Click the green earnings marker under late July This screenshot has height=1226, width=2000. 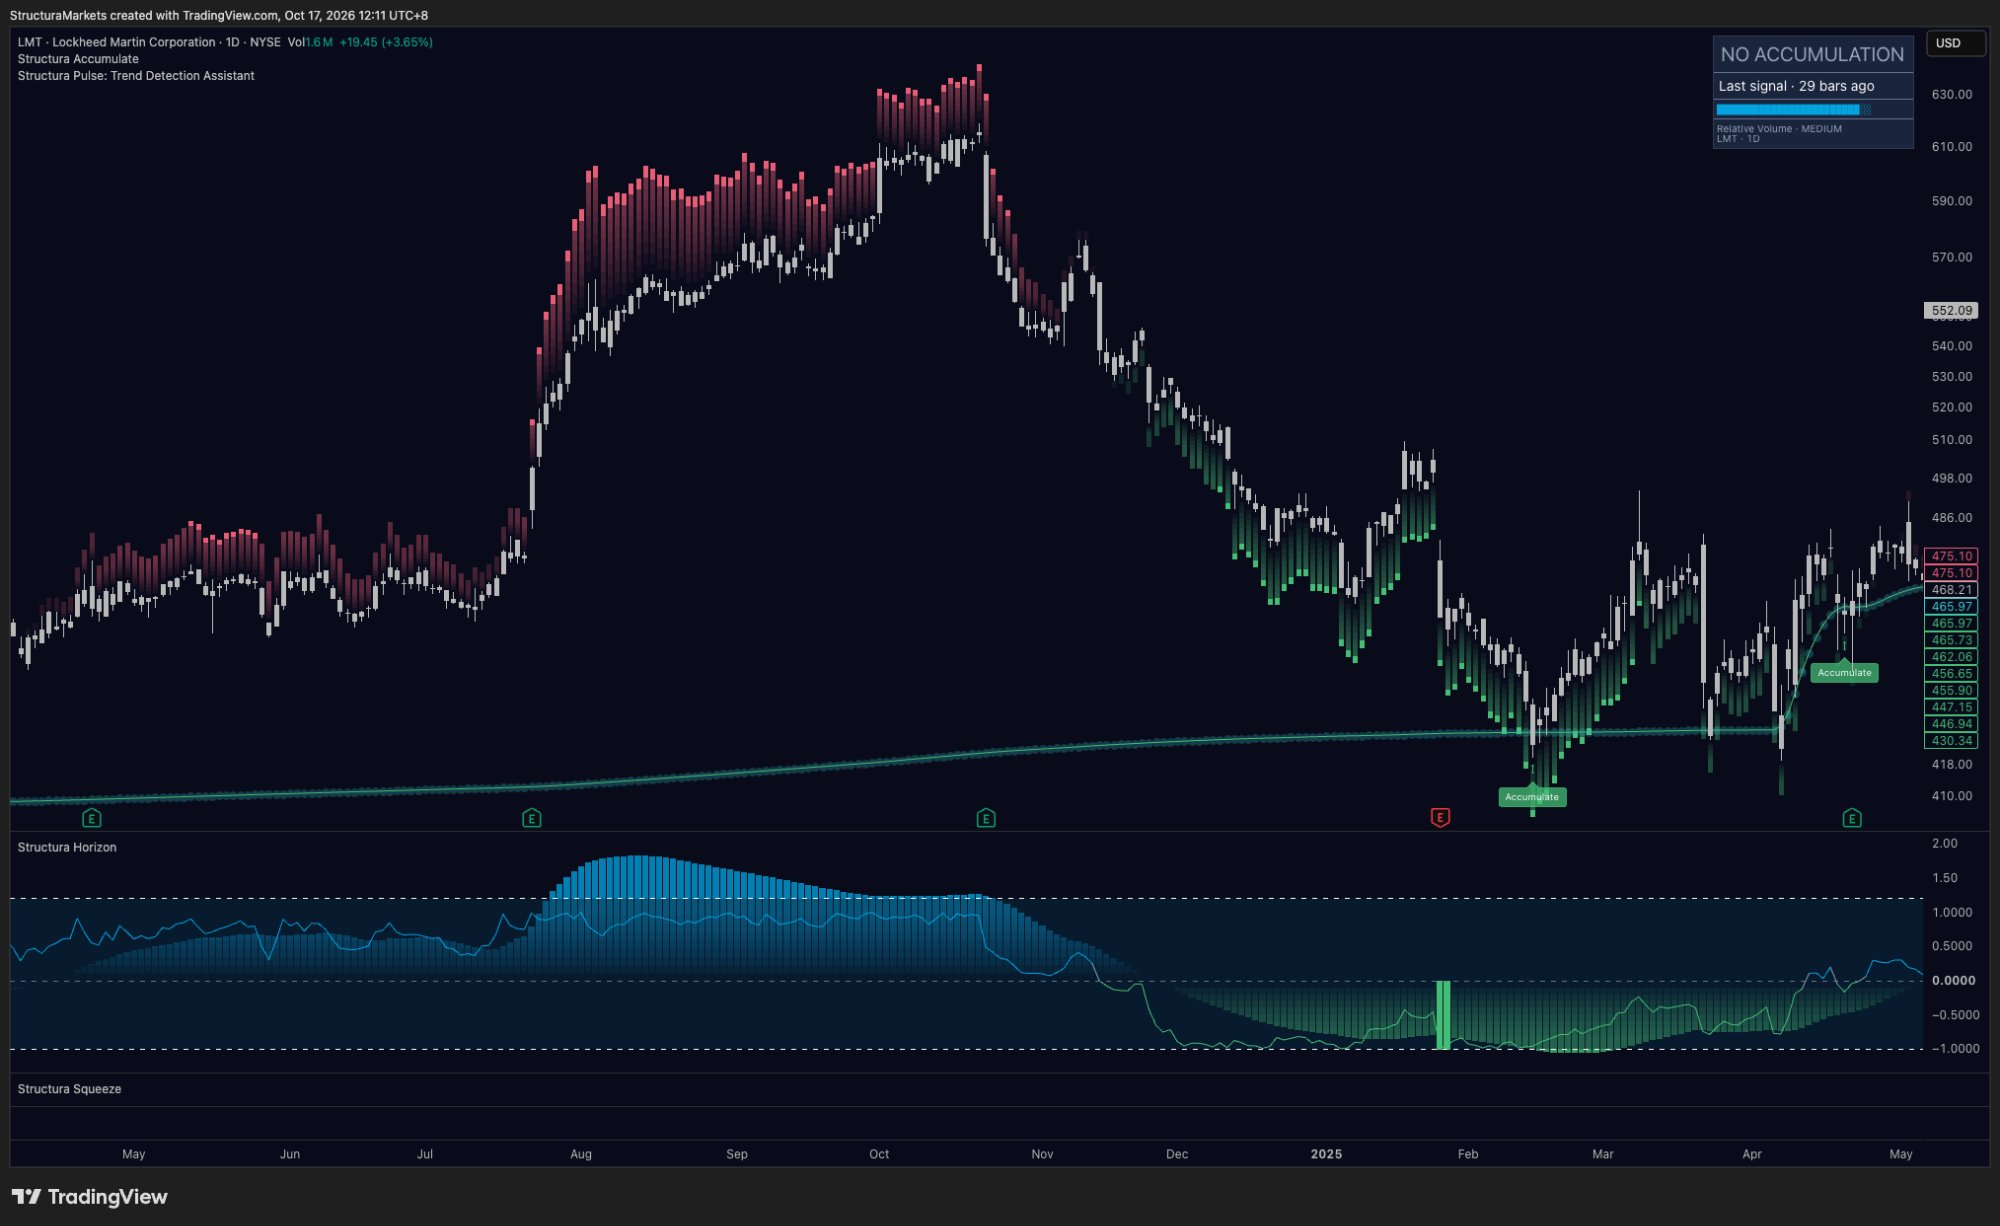point(532,819)
